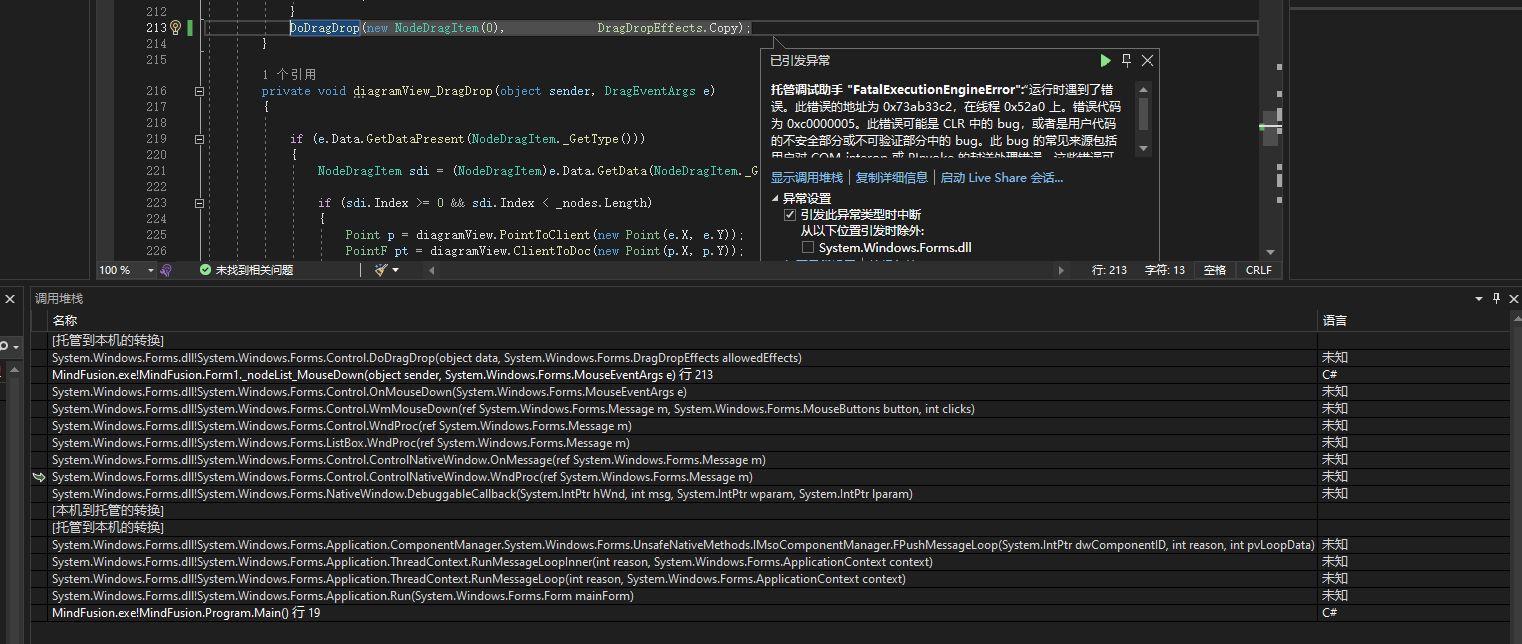Collapse the 异常设置 section
1522x644 pixels.
pyautogui.click(x=776, y=199)
